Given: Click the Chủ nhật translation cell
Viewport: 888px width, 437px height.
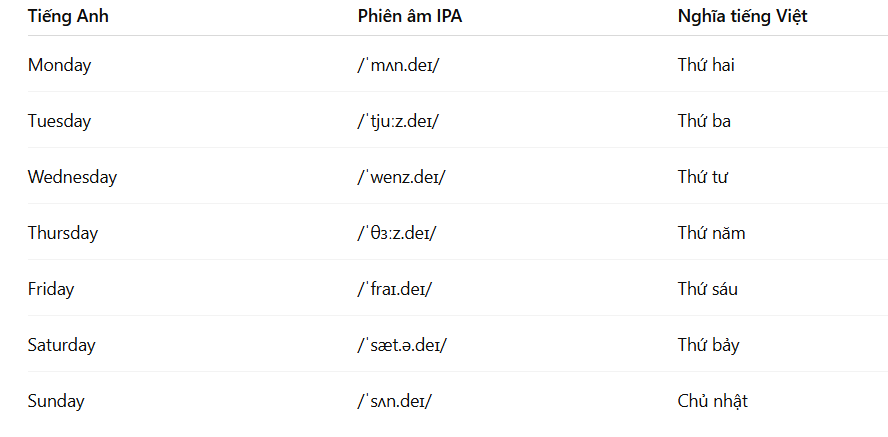Looking at the screenshot, I should click(712, 401).
